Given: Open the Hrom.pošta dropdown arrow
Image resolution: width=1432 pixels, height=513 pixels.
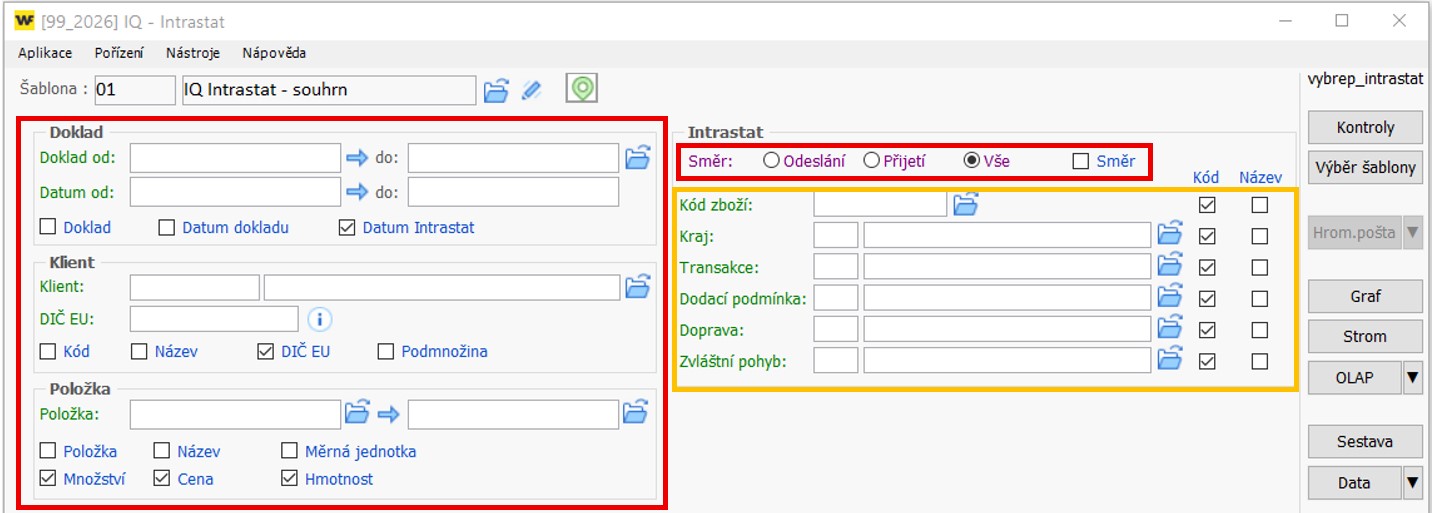Looking at the screenshot, I should [1412, 233].
